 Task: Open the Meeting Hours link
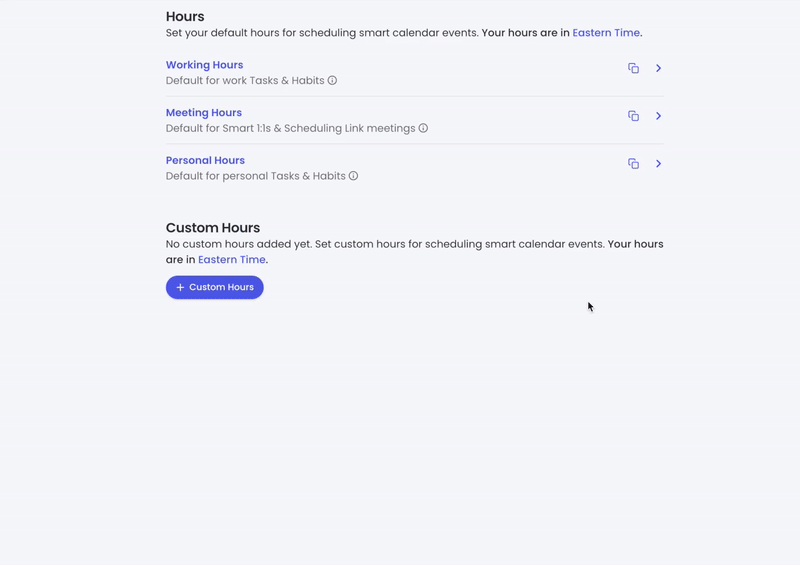204,112
